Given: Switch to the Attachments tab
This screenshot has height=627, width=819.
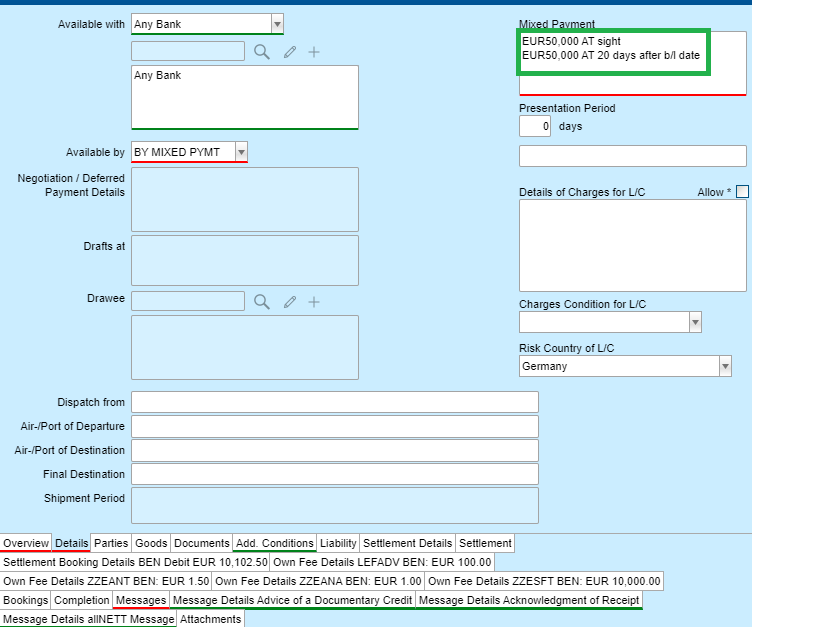Looking at the screenshot, I should coord(210,619).
